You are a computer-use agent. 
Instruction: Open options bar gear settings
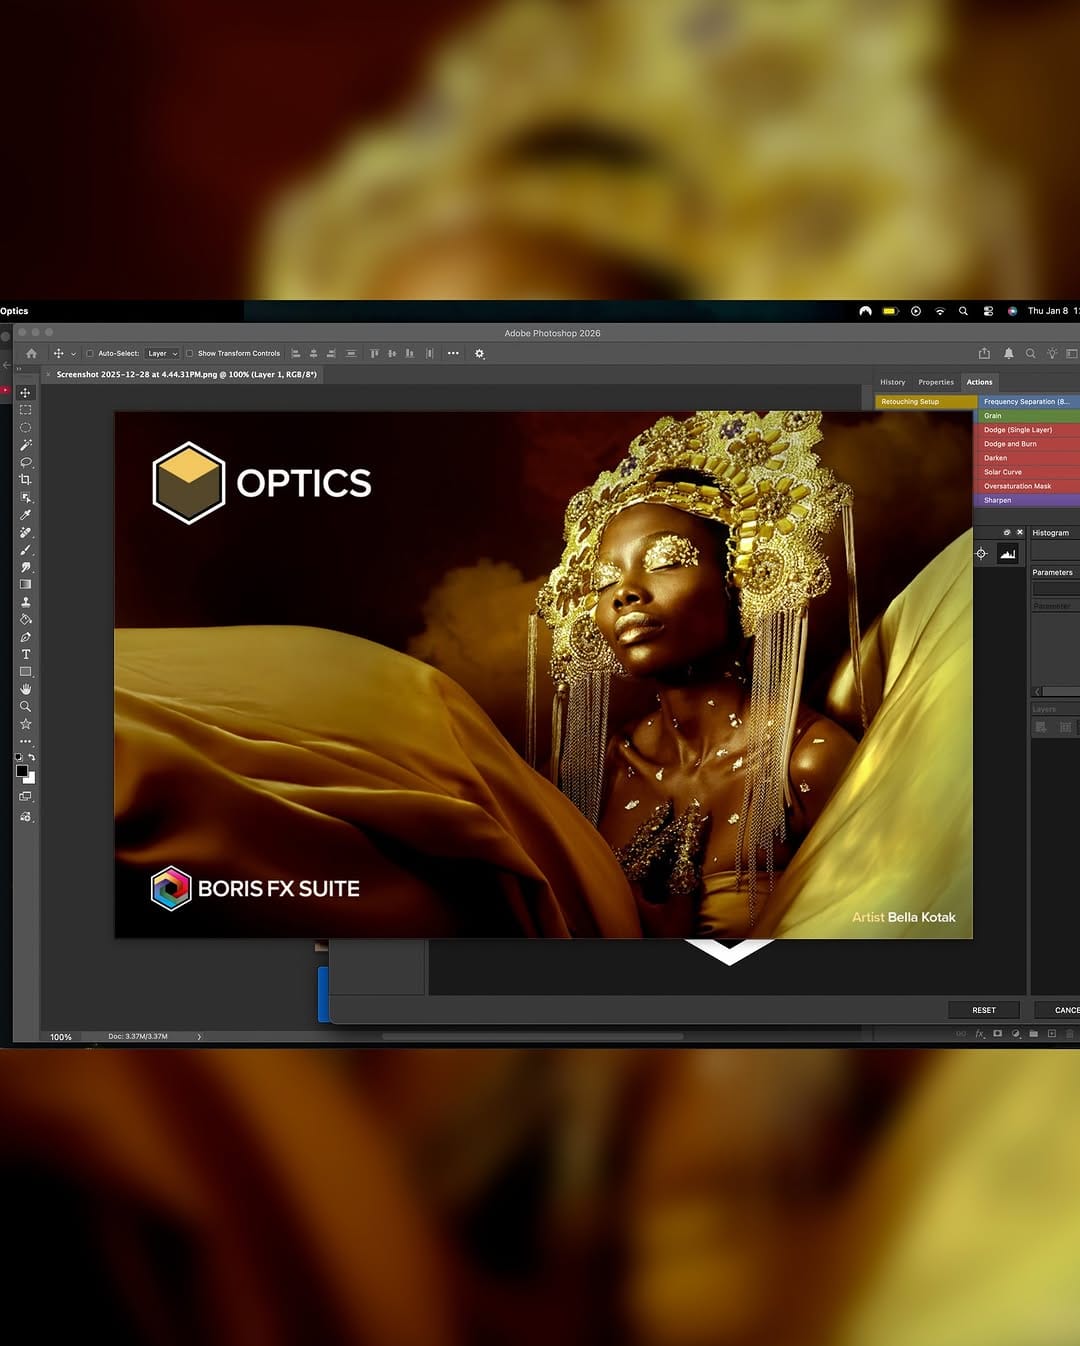point(479,353)
